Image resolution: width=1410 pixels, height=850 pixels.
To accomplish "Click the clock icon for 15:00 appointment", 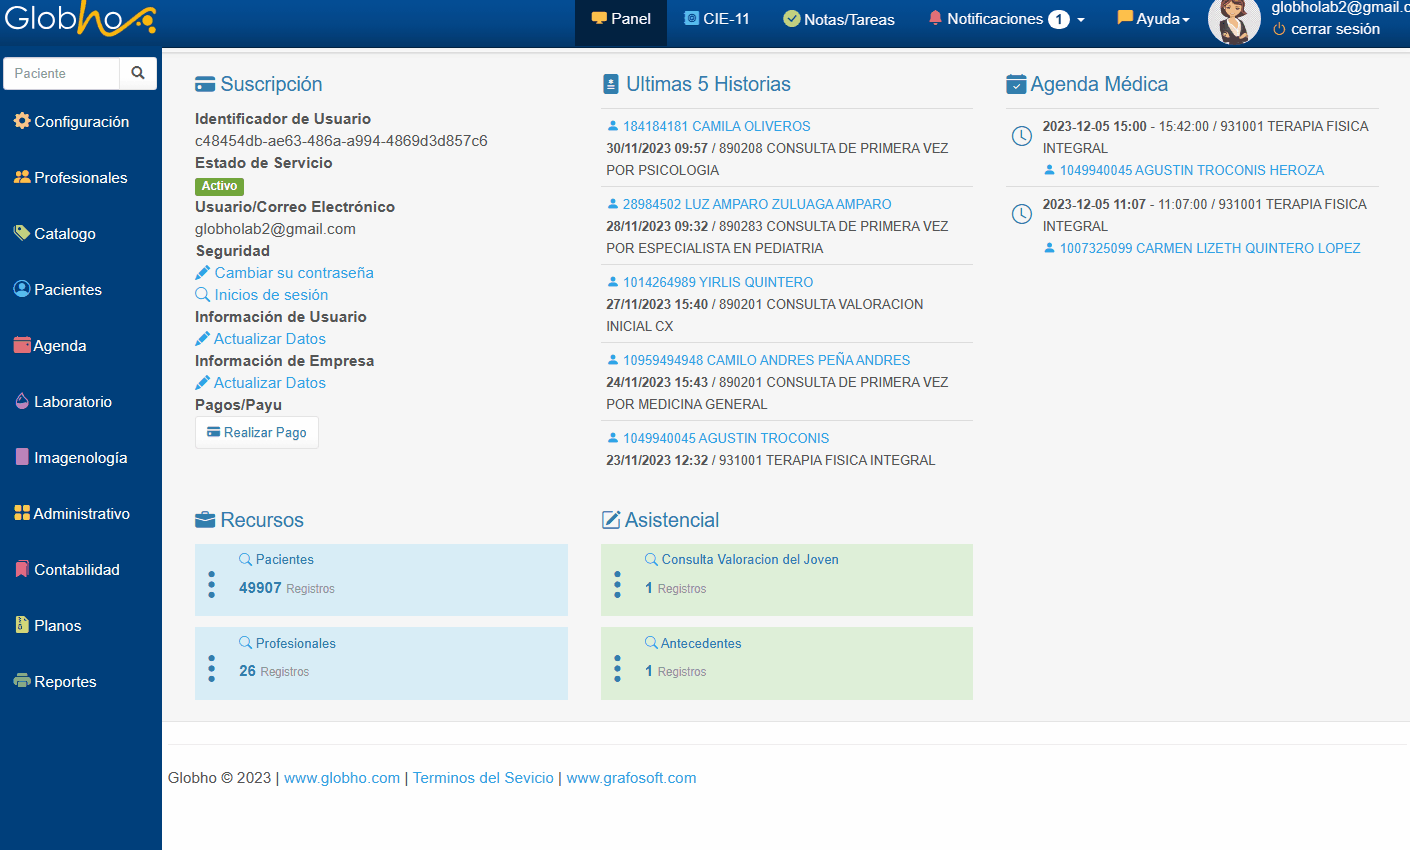I will coord(1021,136).
